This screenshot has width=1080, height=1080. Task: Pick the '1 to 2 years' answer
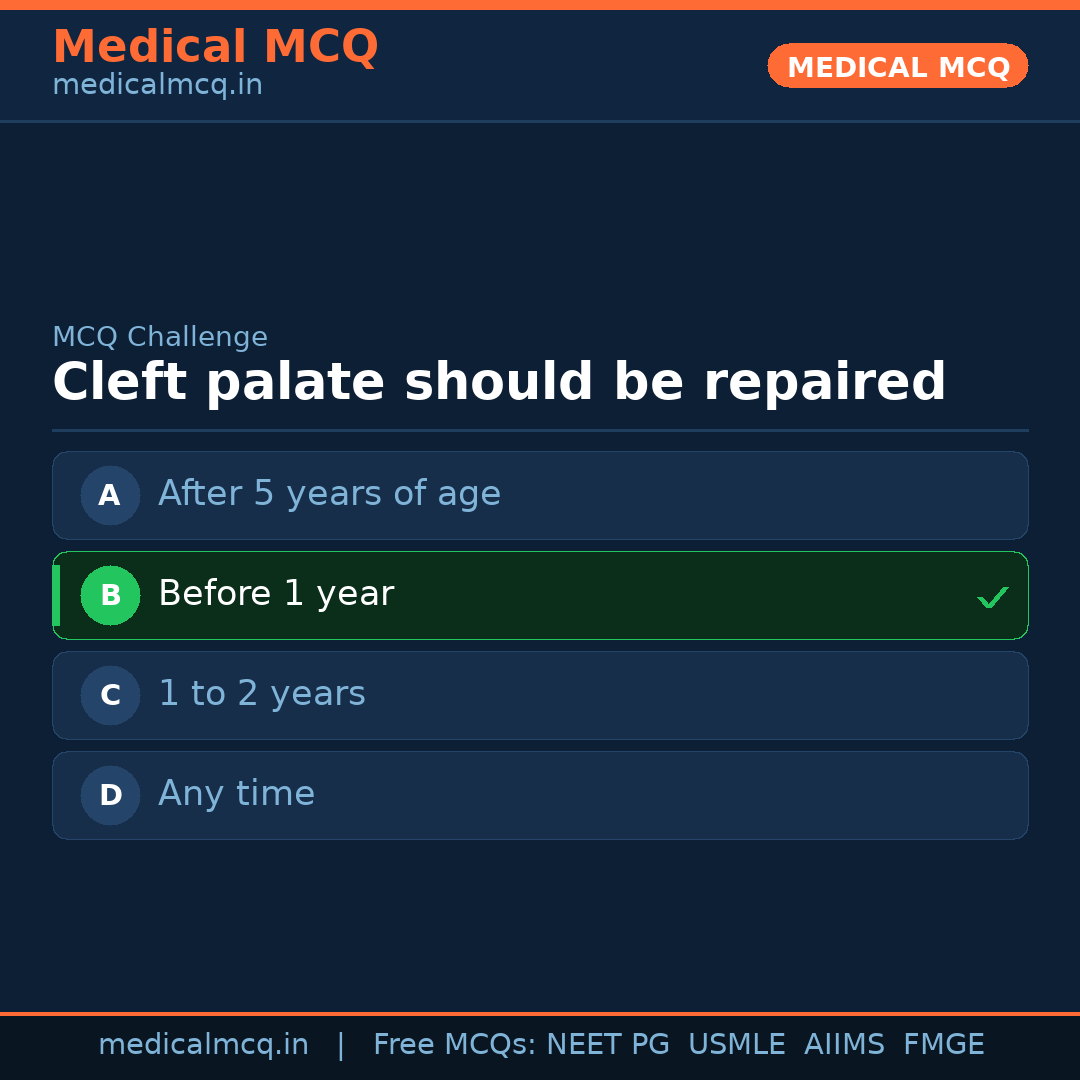click(262, 694)
